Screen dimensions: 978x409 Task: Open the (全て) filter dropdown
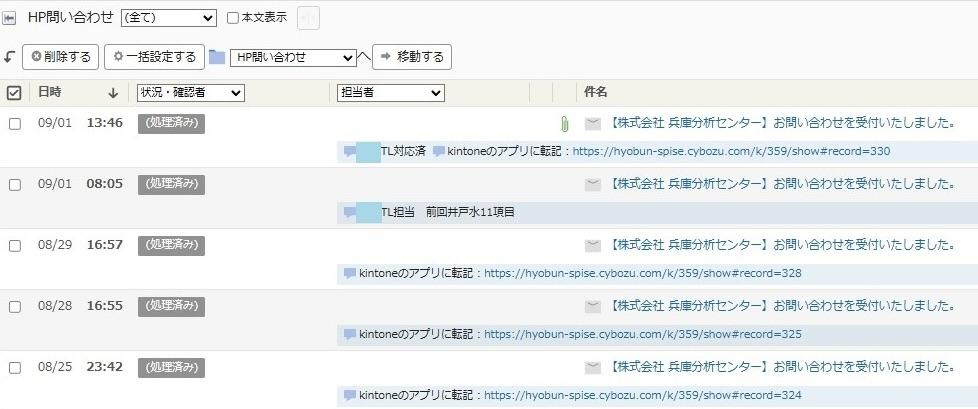(168, 18)
